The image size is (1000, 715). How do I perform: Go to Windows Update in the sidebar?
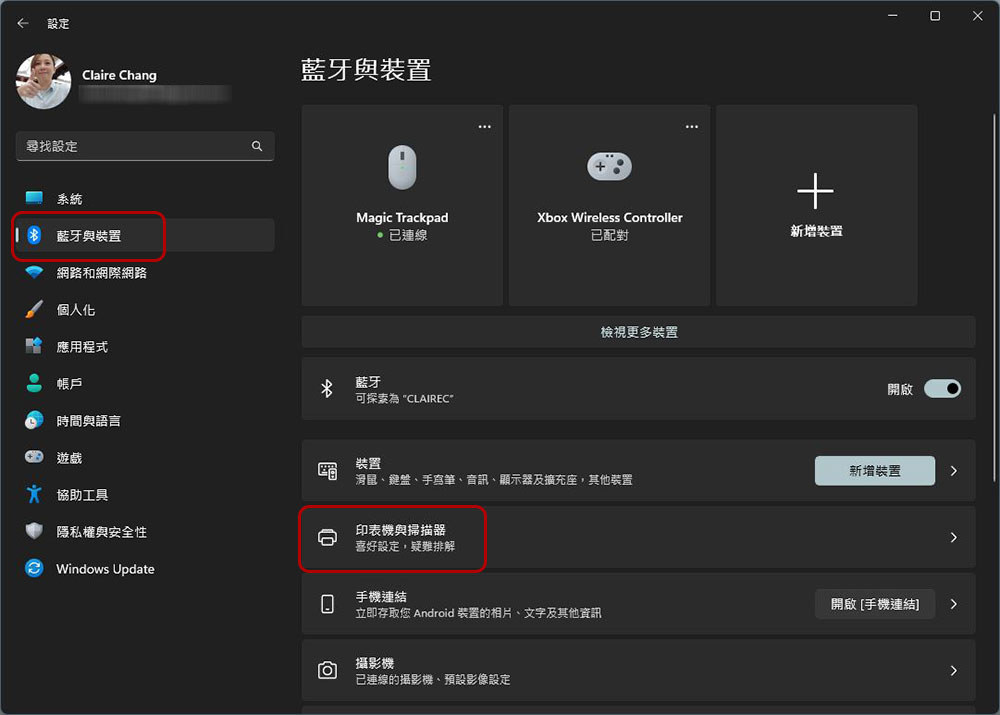(x=105, y=569)
